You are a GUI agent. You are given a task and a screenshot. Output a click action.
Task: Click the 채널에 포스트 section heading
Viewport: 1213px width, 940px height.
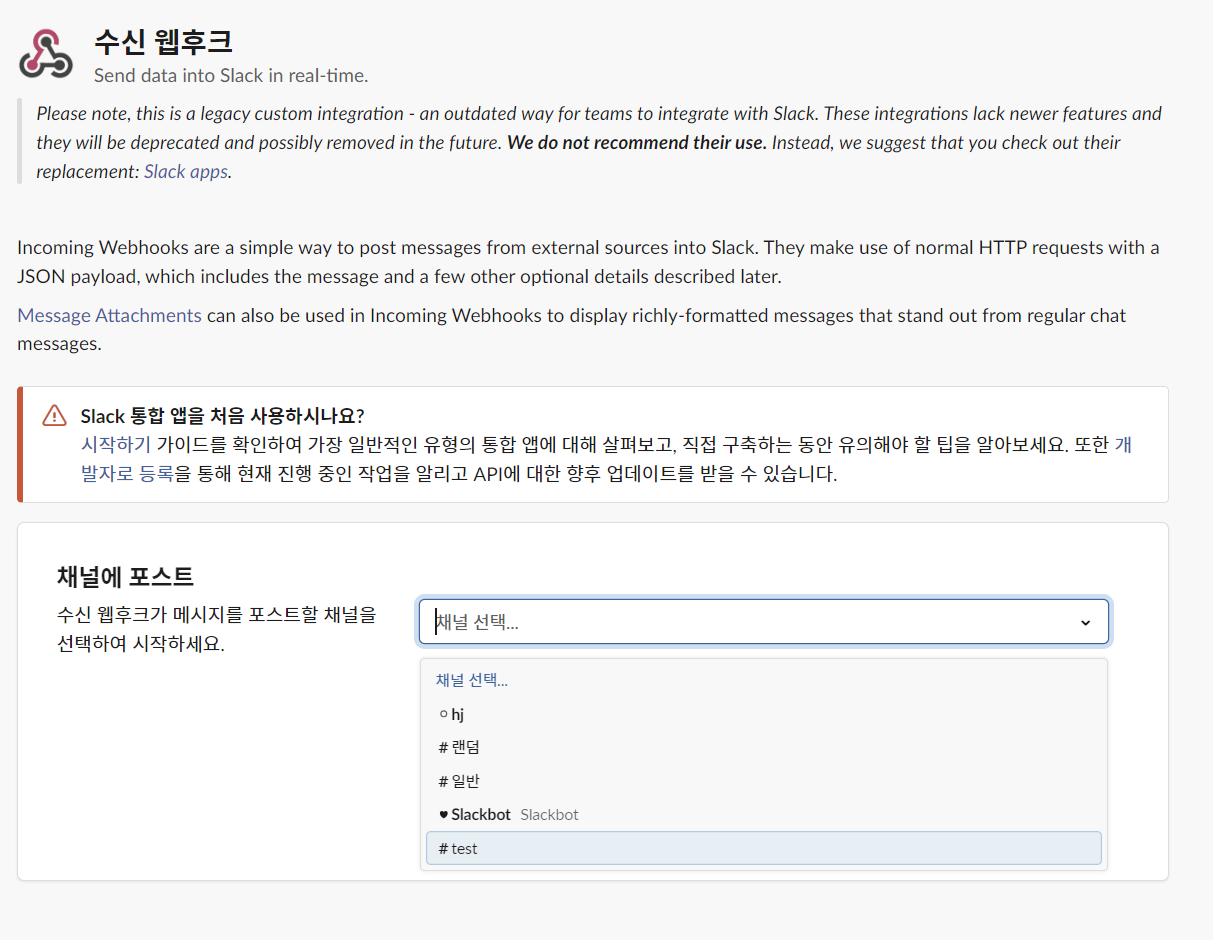(126, 576)
